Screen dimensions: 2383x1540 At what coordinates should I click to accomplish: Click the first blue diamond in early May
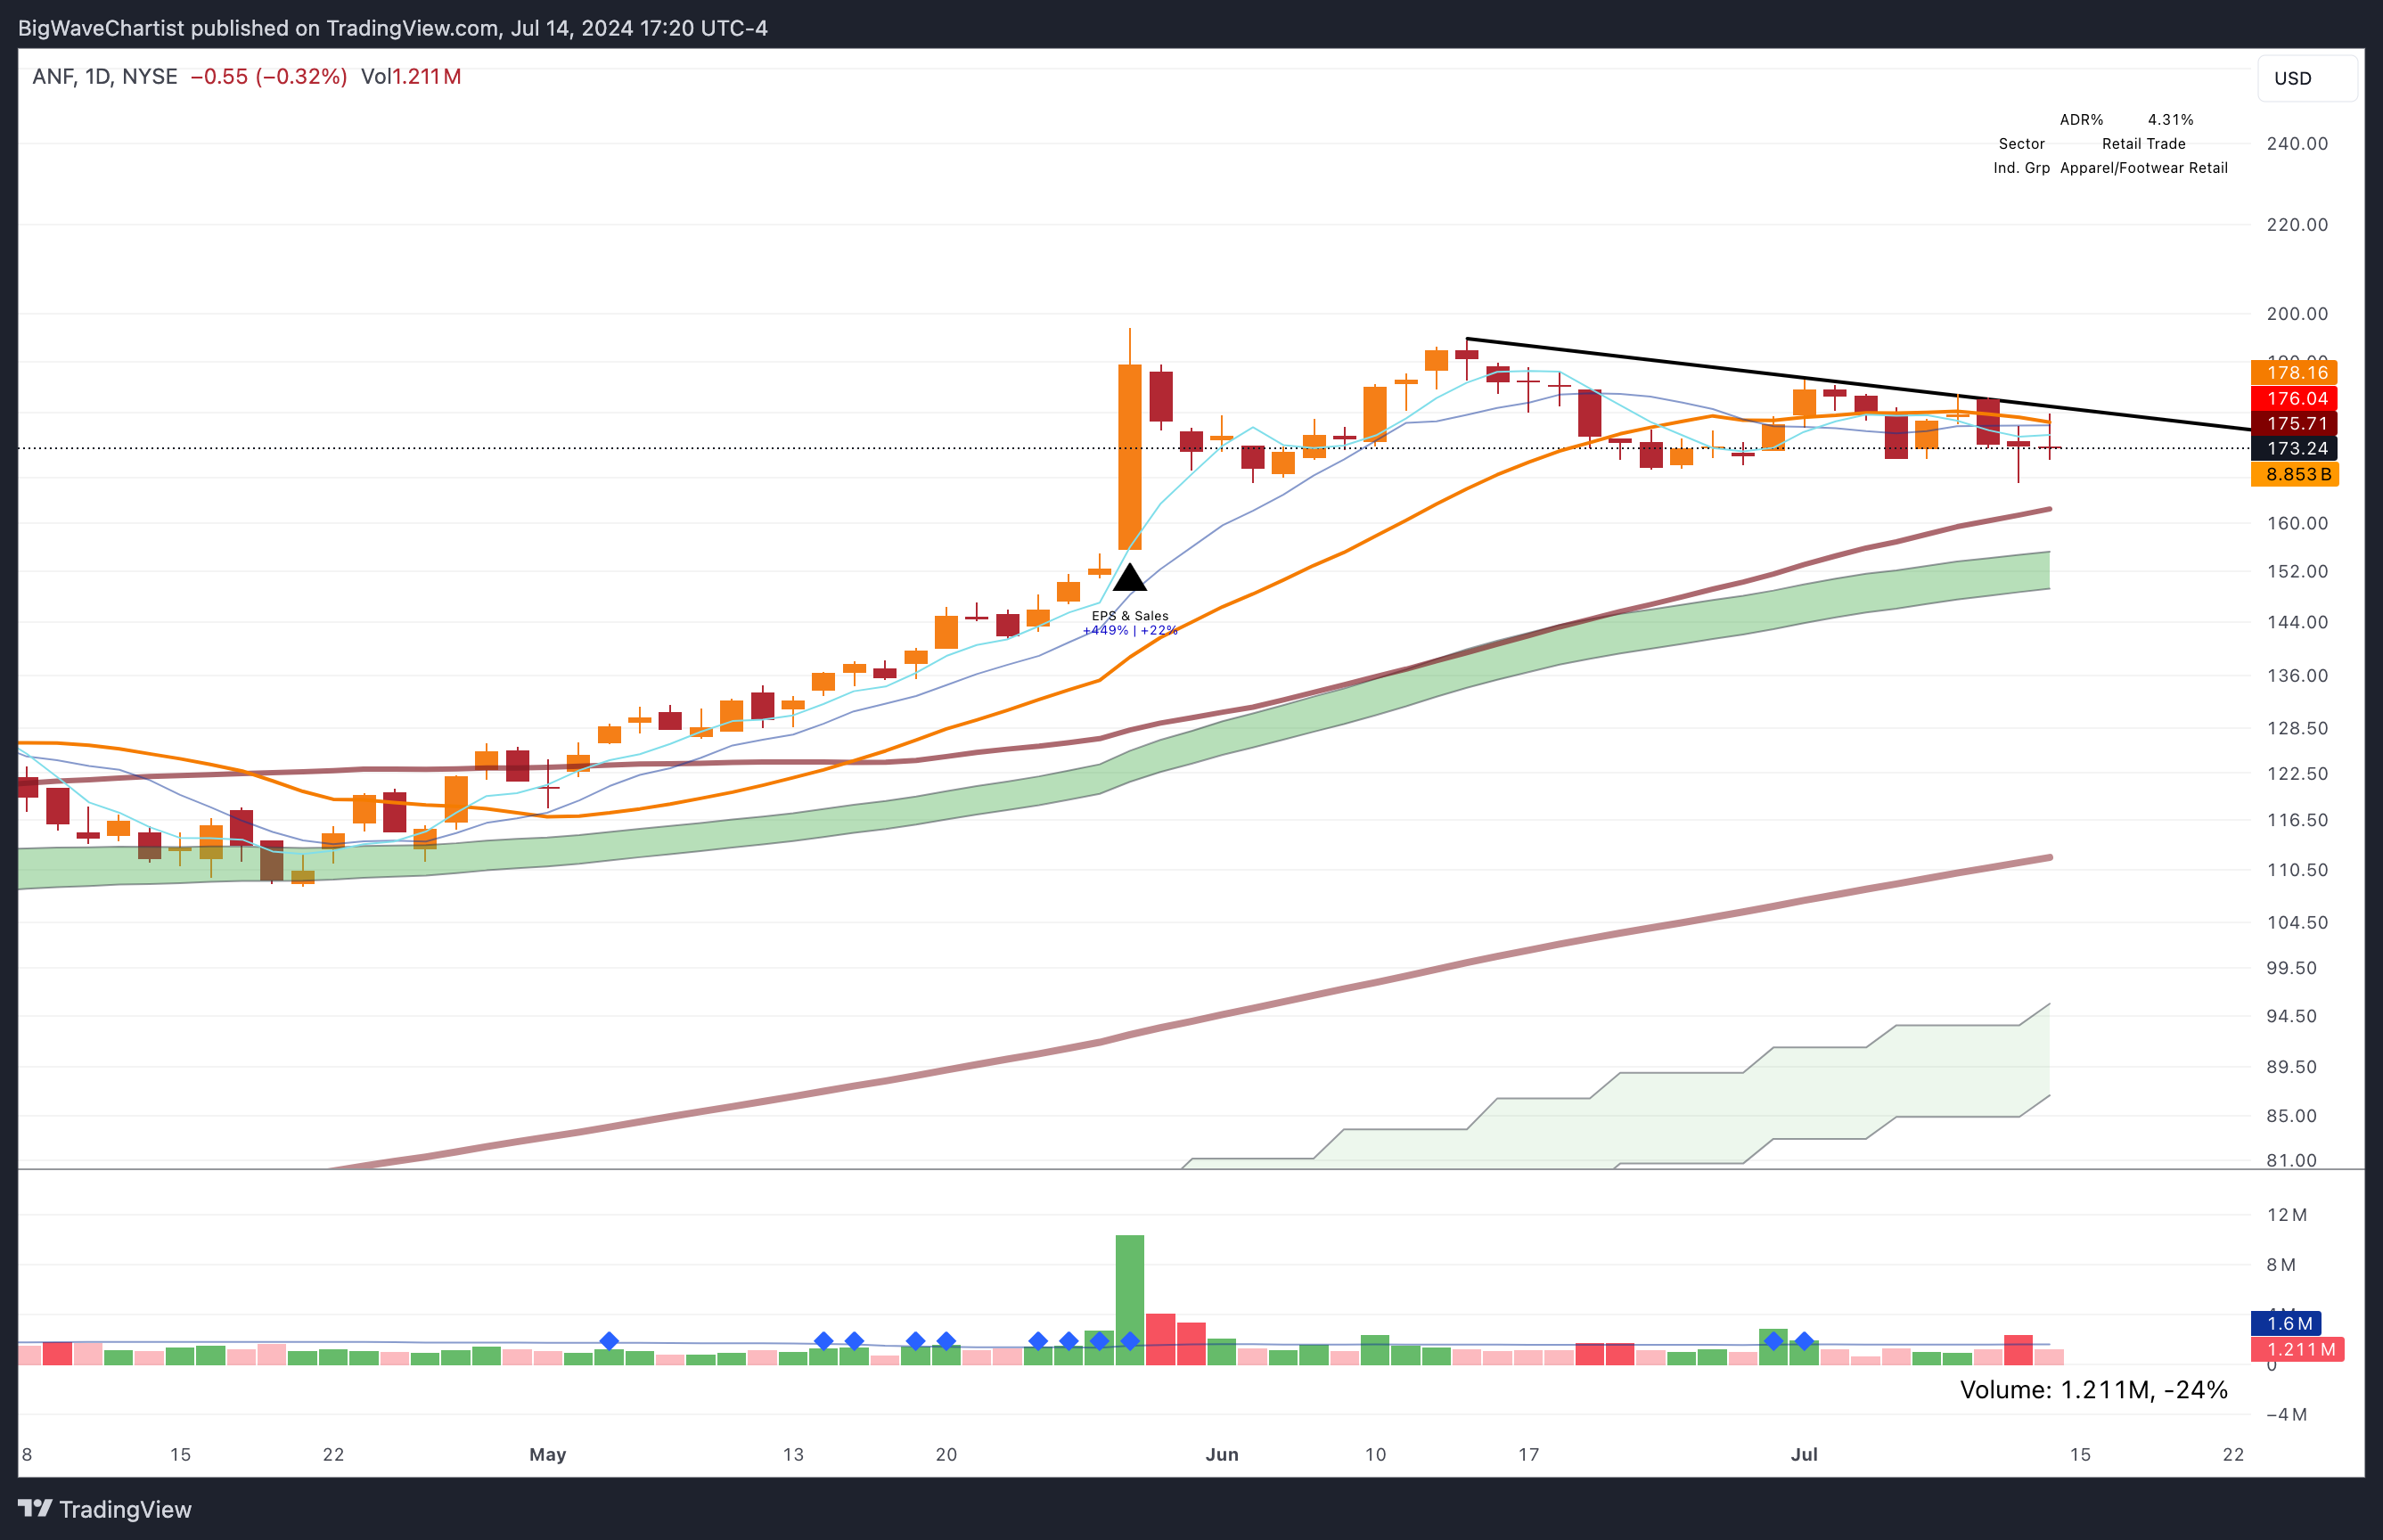[609, 1341]
